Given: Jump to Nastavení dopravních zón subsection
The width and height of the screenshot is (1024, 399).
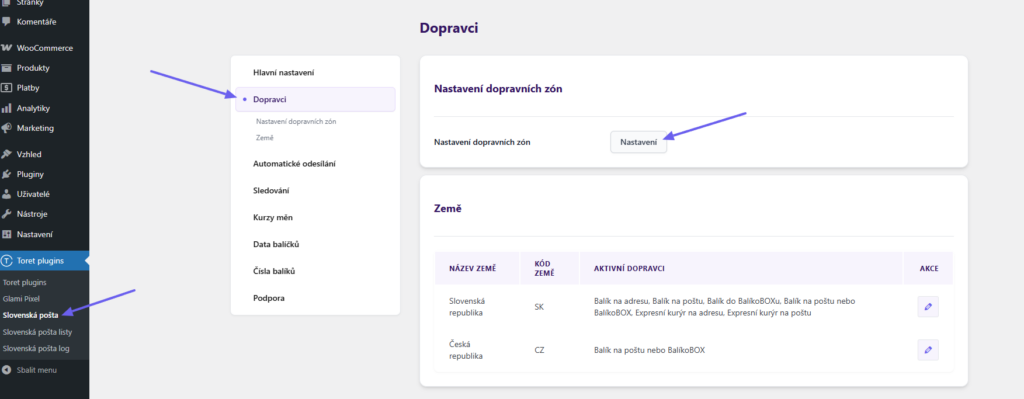Looking at the screenshot, I should point(296,121).
